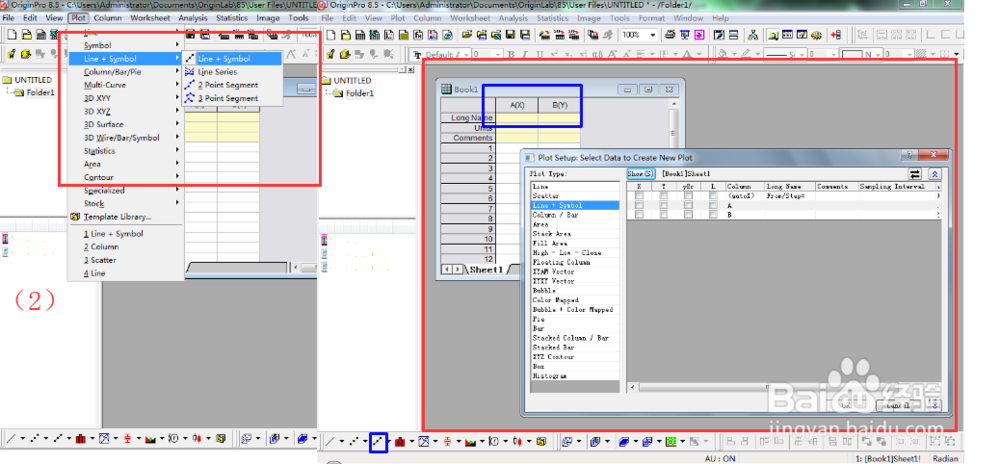The image size is (1000, 464).
Task: Open dropdown arrow next to right Column chart icon
Action: pyautogui.click(x=412, y=440)
